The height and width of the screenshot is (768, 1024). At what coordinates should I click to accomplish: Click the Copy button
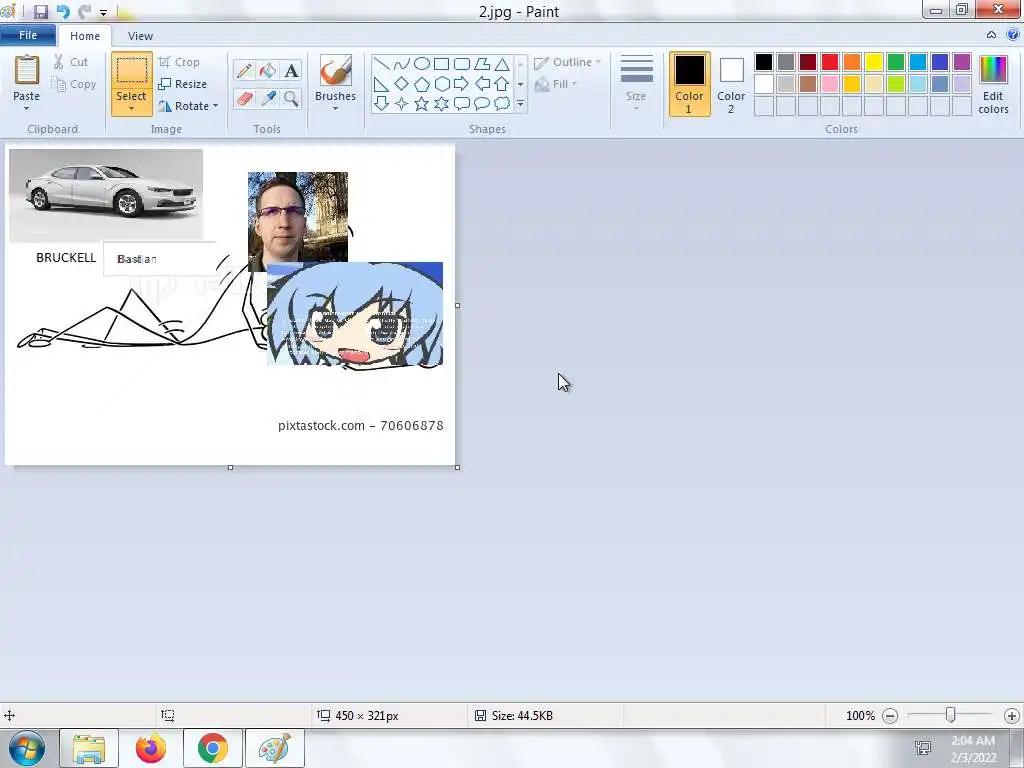74,84
